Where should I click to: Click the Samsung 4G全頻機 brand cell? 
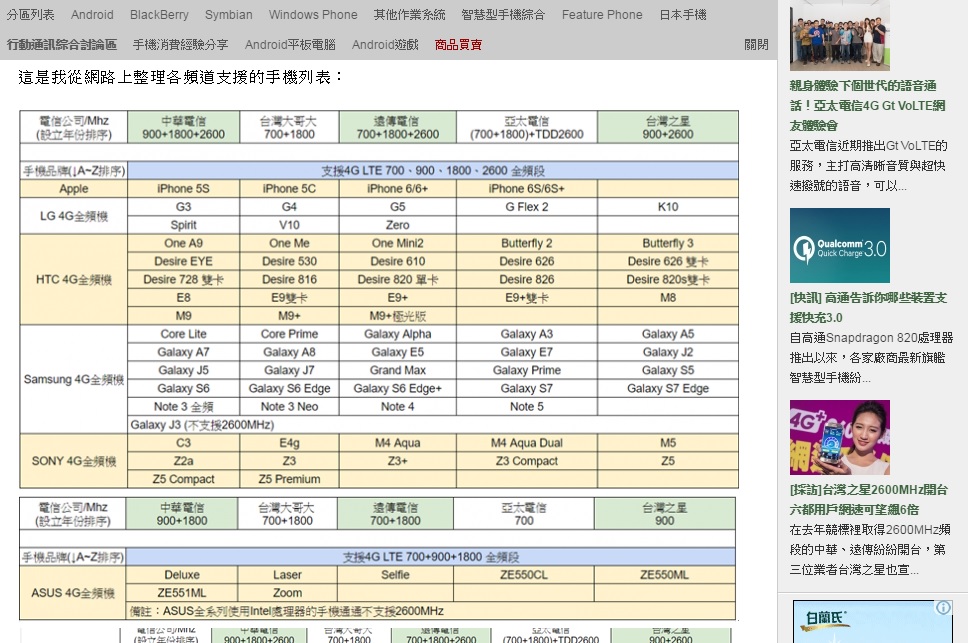74,379
